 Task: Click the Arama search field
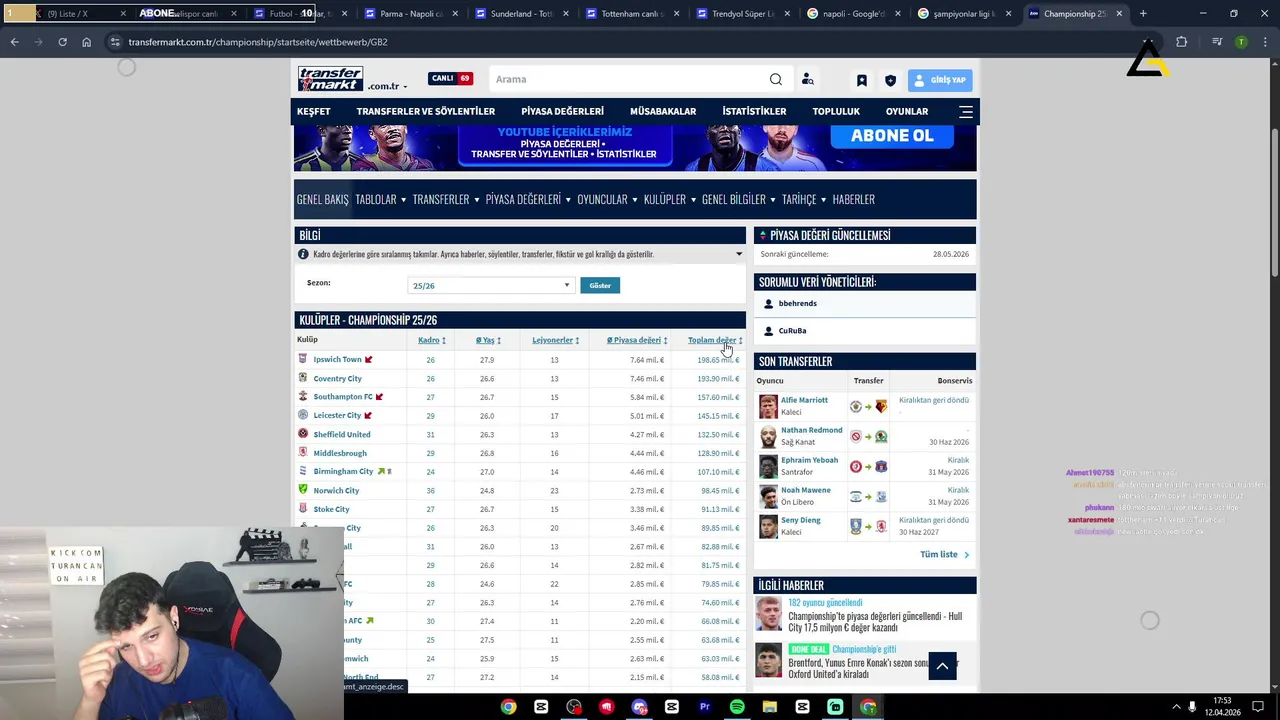(628, 79)
